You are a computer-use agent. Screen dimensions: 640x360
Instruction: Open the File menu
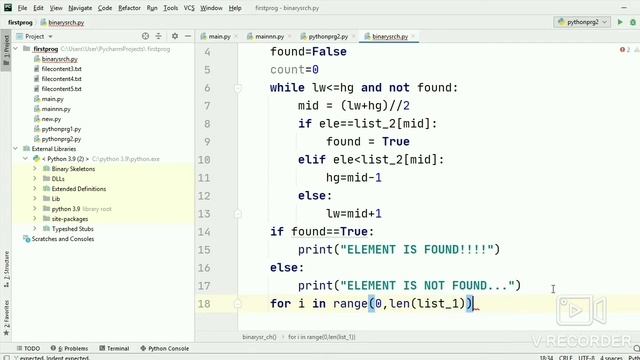tap(22, 8)
